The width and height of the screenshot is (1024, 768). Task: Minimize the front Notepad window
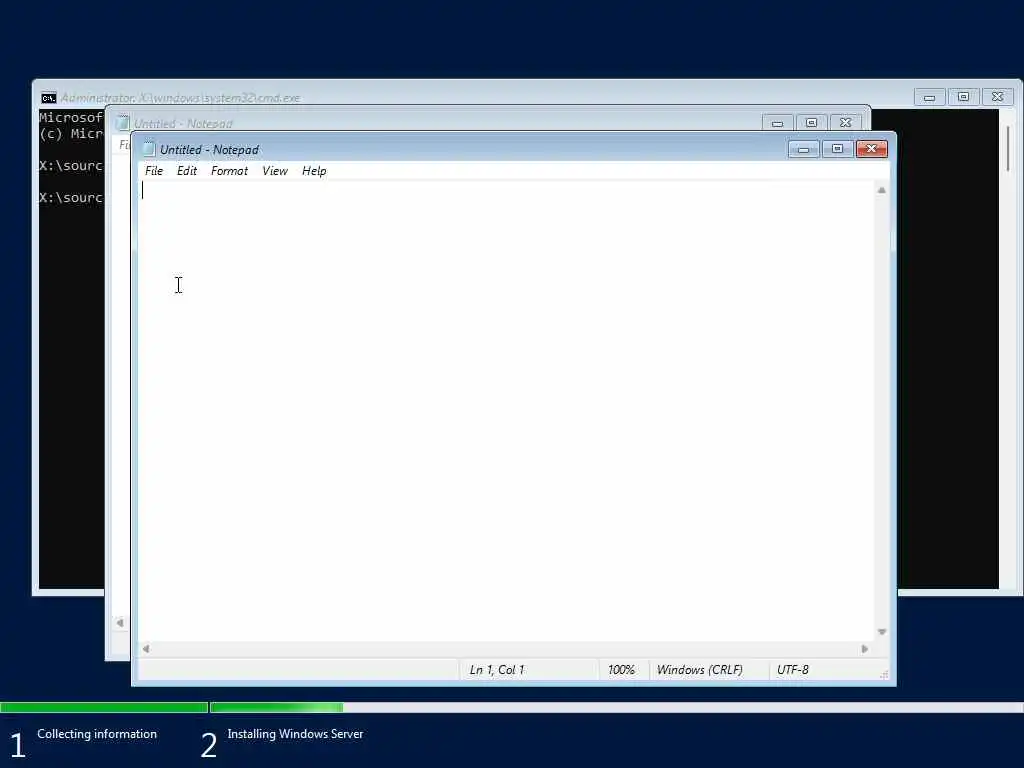tap(803, 149)
